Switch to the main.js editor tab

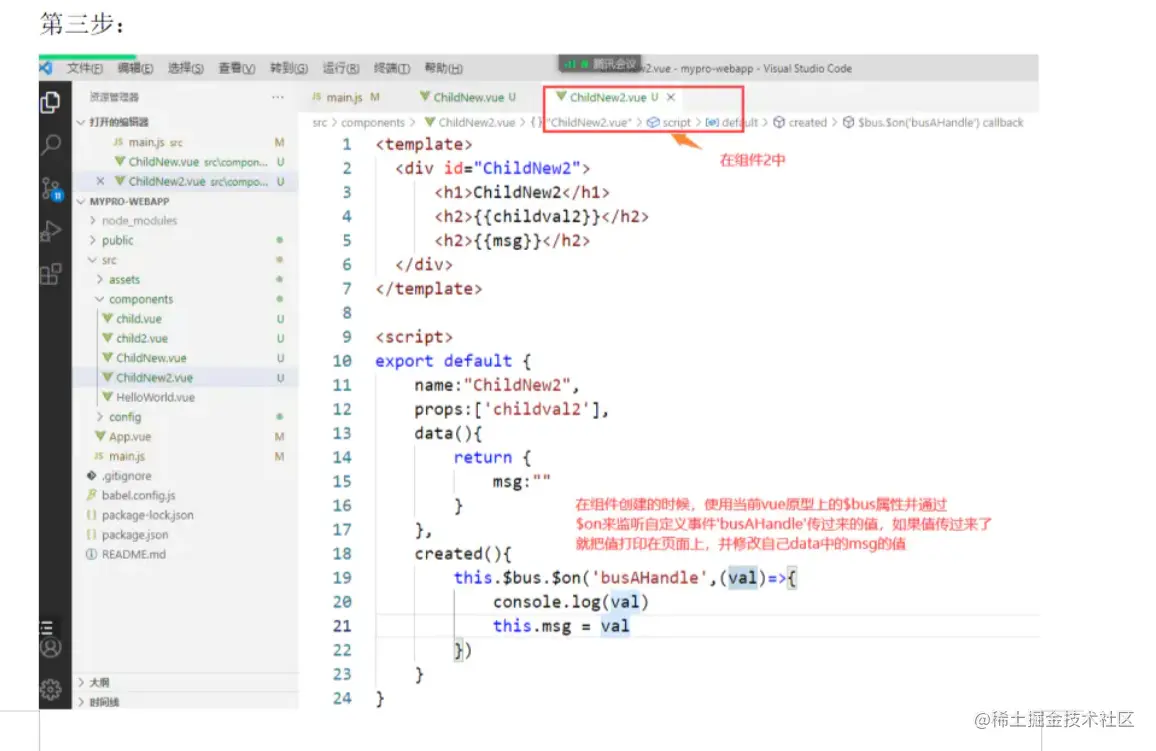pyautogui.click(x=345, y=97)
